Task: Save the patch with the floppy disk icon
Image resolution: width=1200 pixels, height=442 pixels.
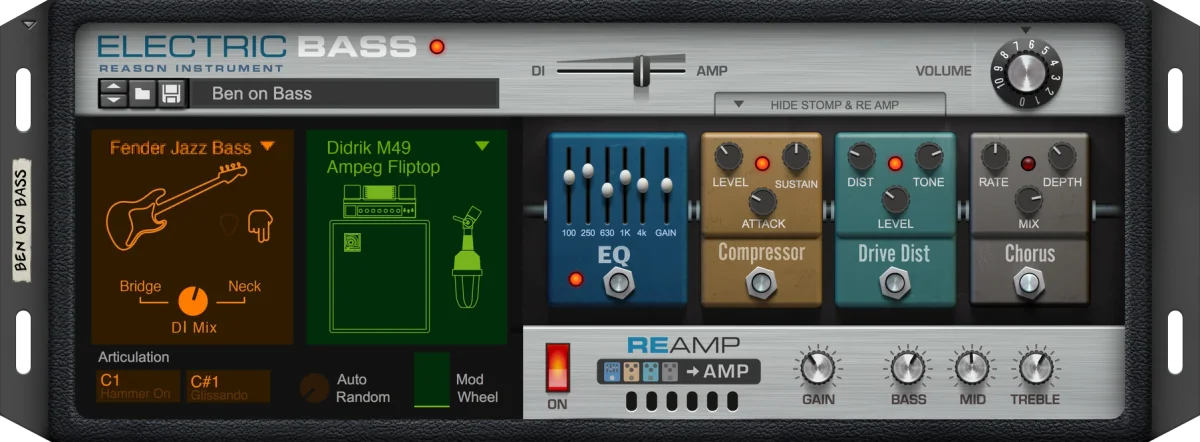Action: click(x=171, y=94)
